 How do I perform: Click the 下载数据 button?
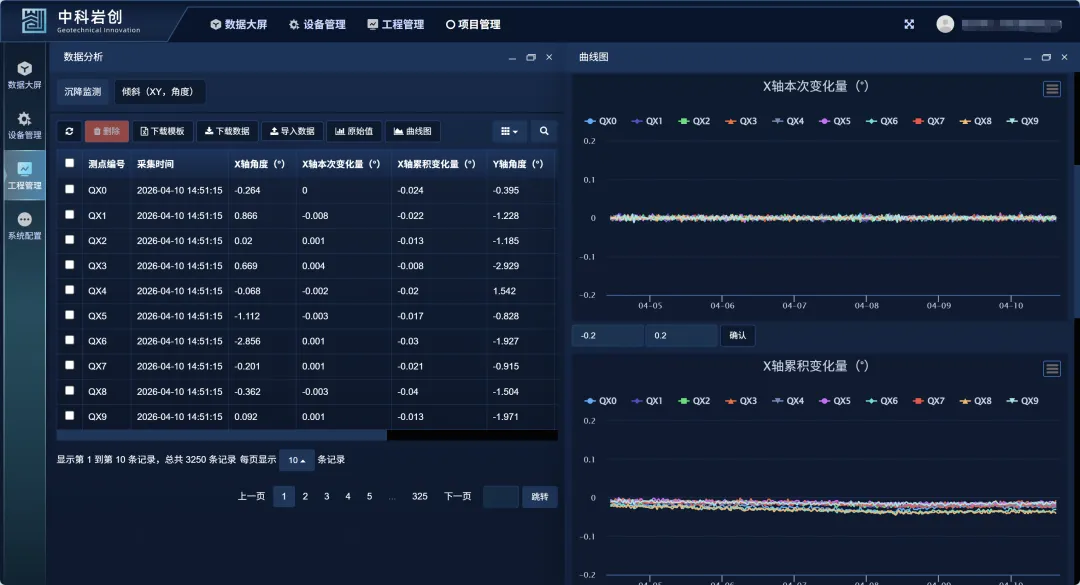coord(226,131)
